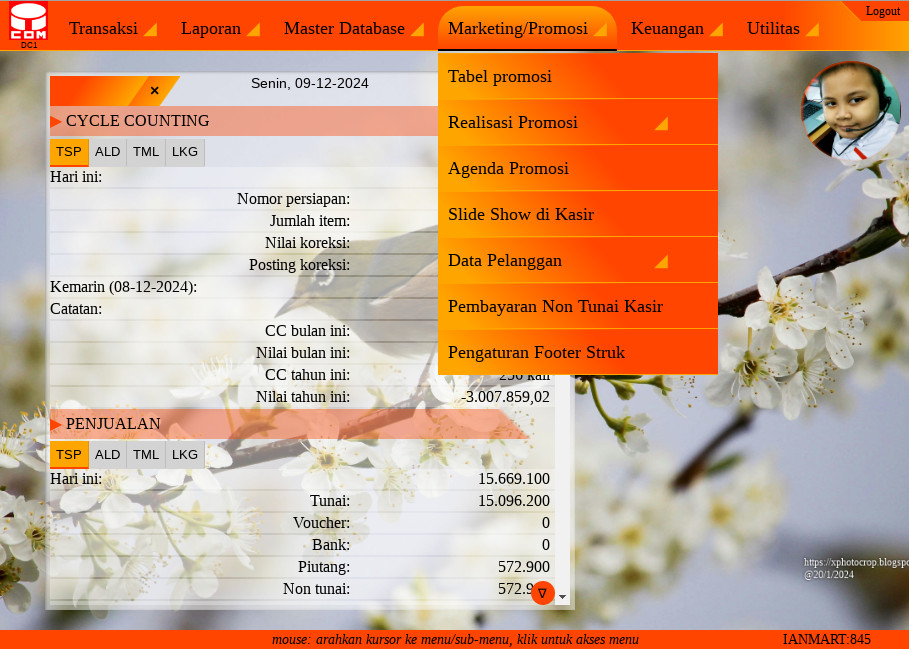
Task: Collapse the PENJUALAN section header
Action: (113, 424)
